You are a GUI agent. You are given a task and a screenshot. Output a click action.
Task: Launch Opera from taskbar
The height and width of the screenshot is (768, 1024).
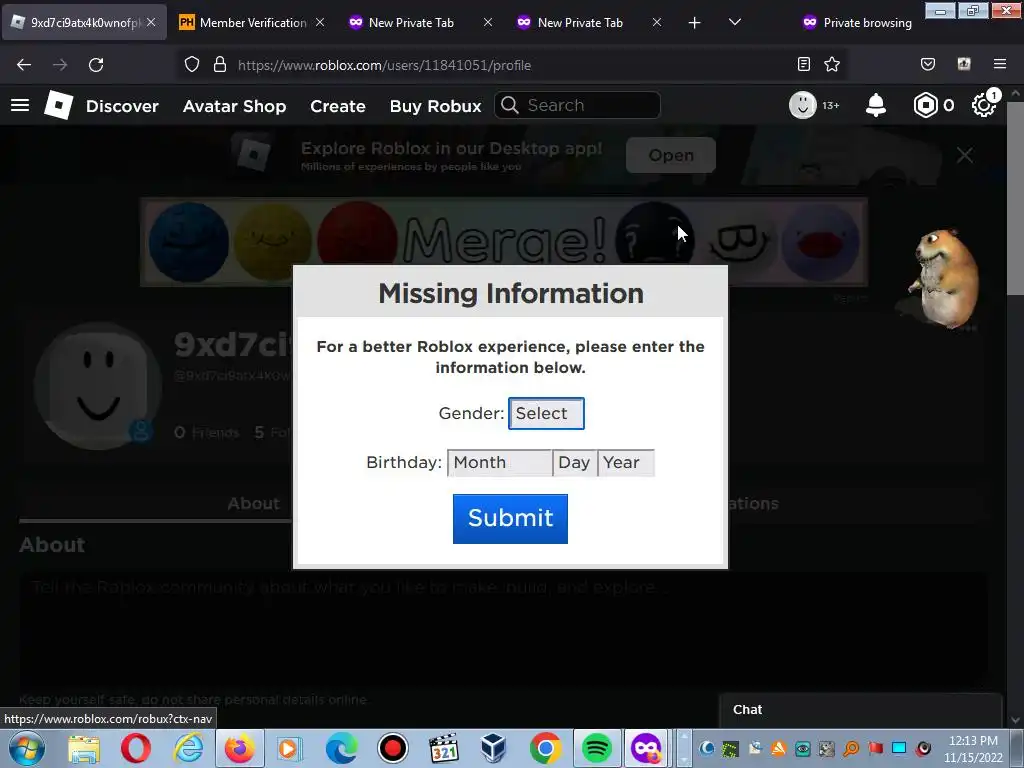(x=136, y=748)
